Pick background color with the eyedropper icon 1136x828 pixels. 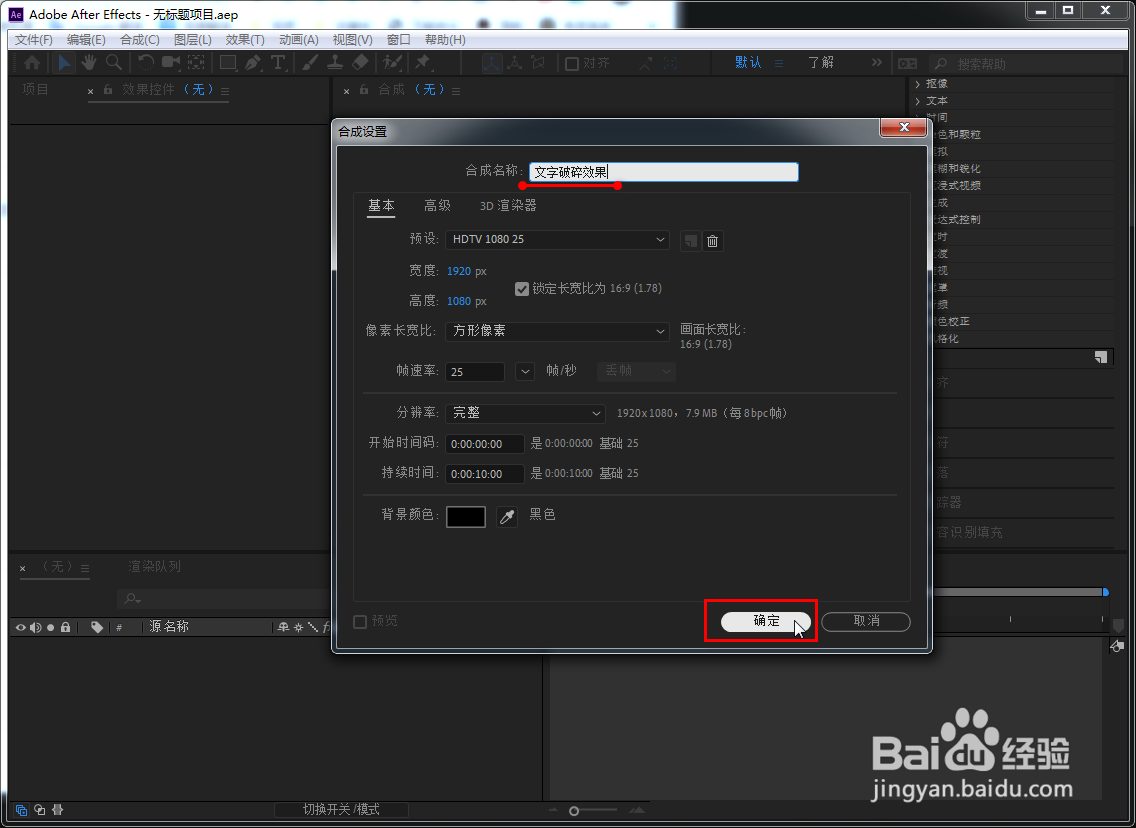point(506,516)
